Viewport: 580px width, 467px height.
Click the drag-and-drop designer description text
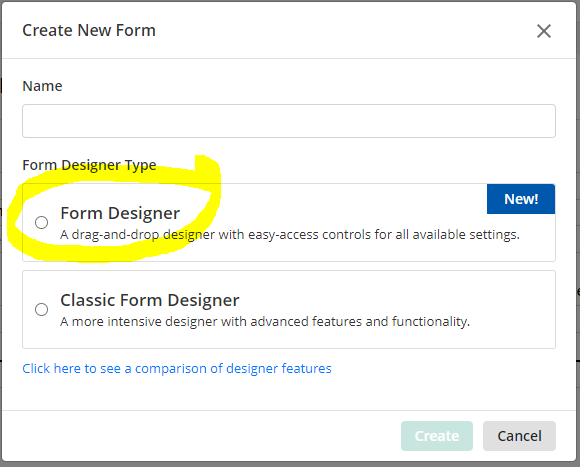(290, 234)
